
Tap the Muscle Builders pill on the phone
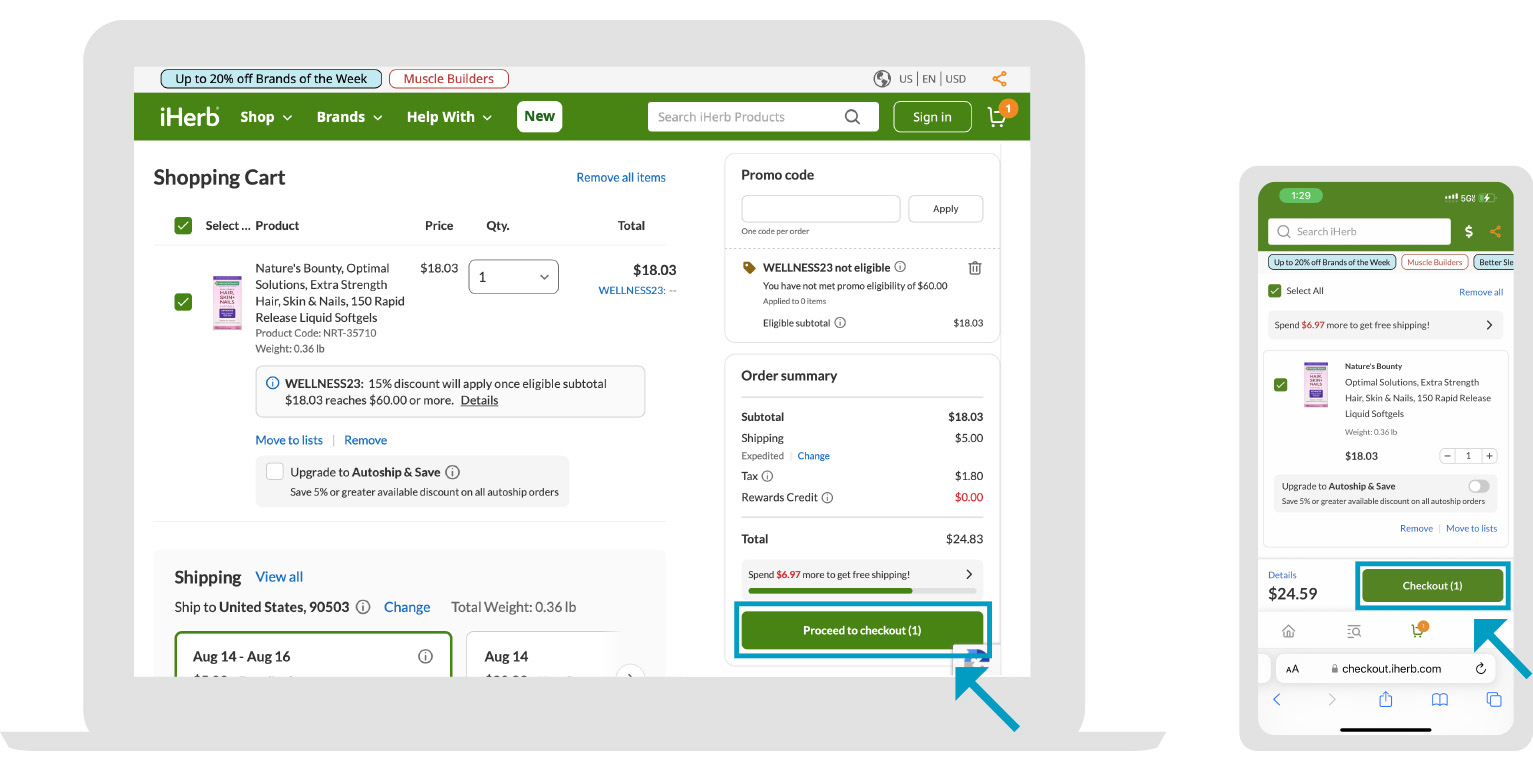click(1434, 262)
